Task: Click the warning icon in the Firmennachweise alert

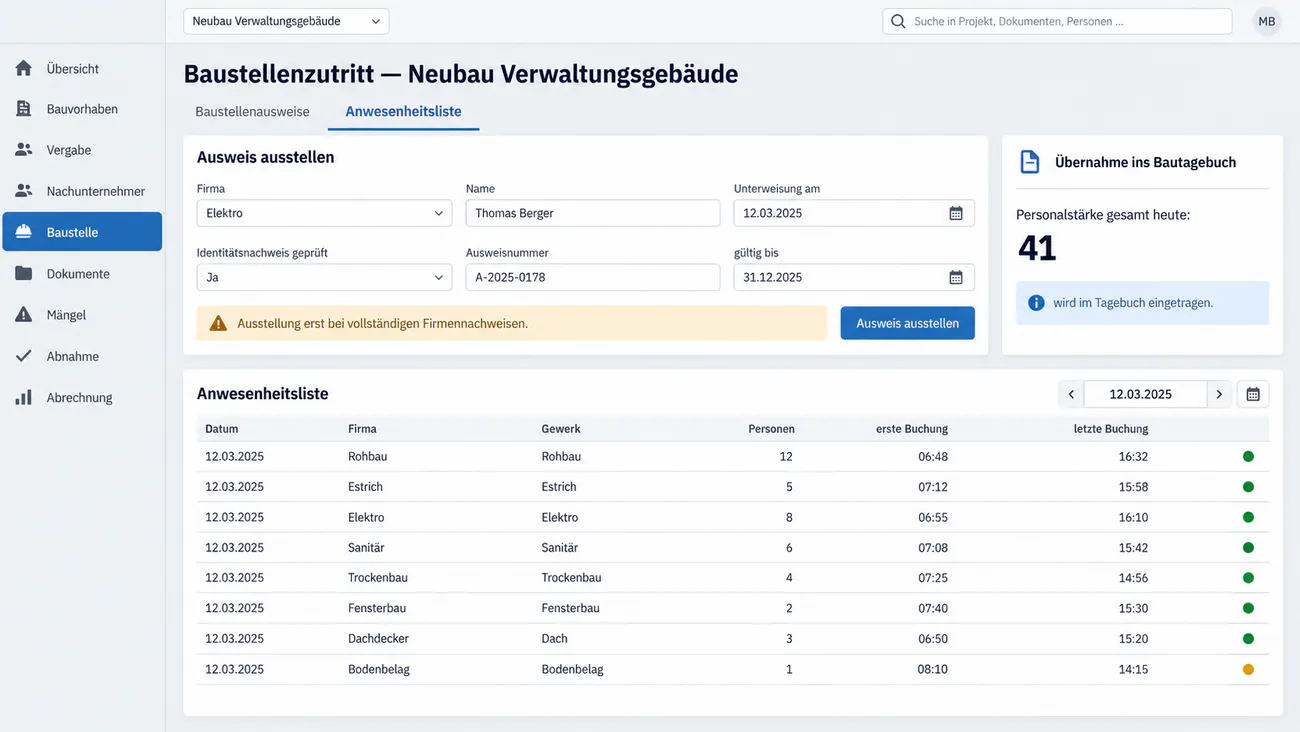Action: pos(218,323)
